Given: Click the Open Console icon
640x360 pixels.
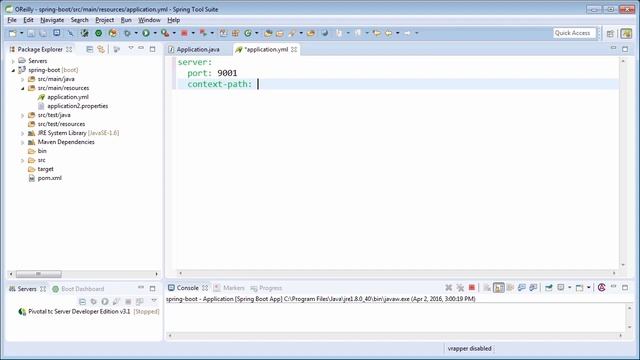Looking at the screenshot, I should pyautogui.click(x=579, y=288).
